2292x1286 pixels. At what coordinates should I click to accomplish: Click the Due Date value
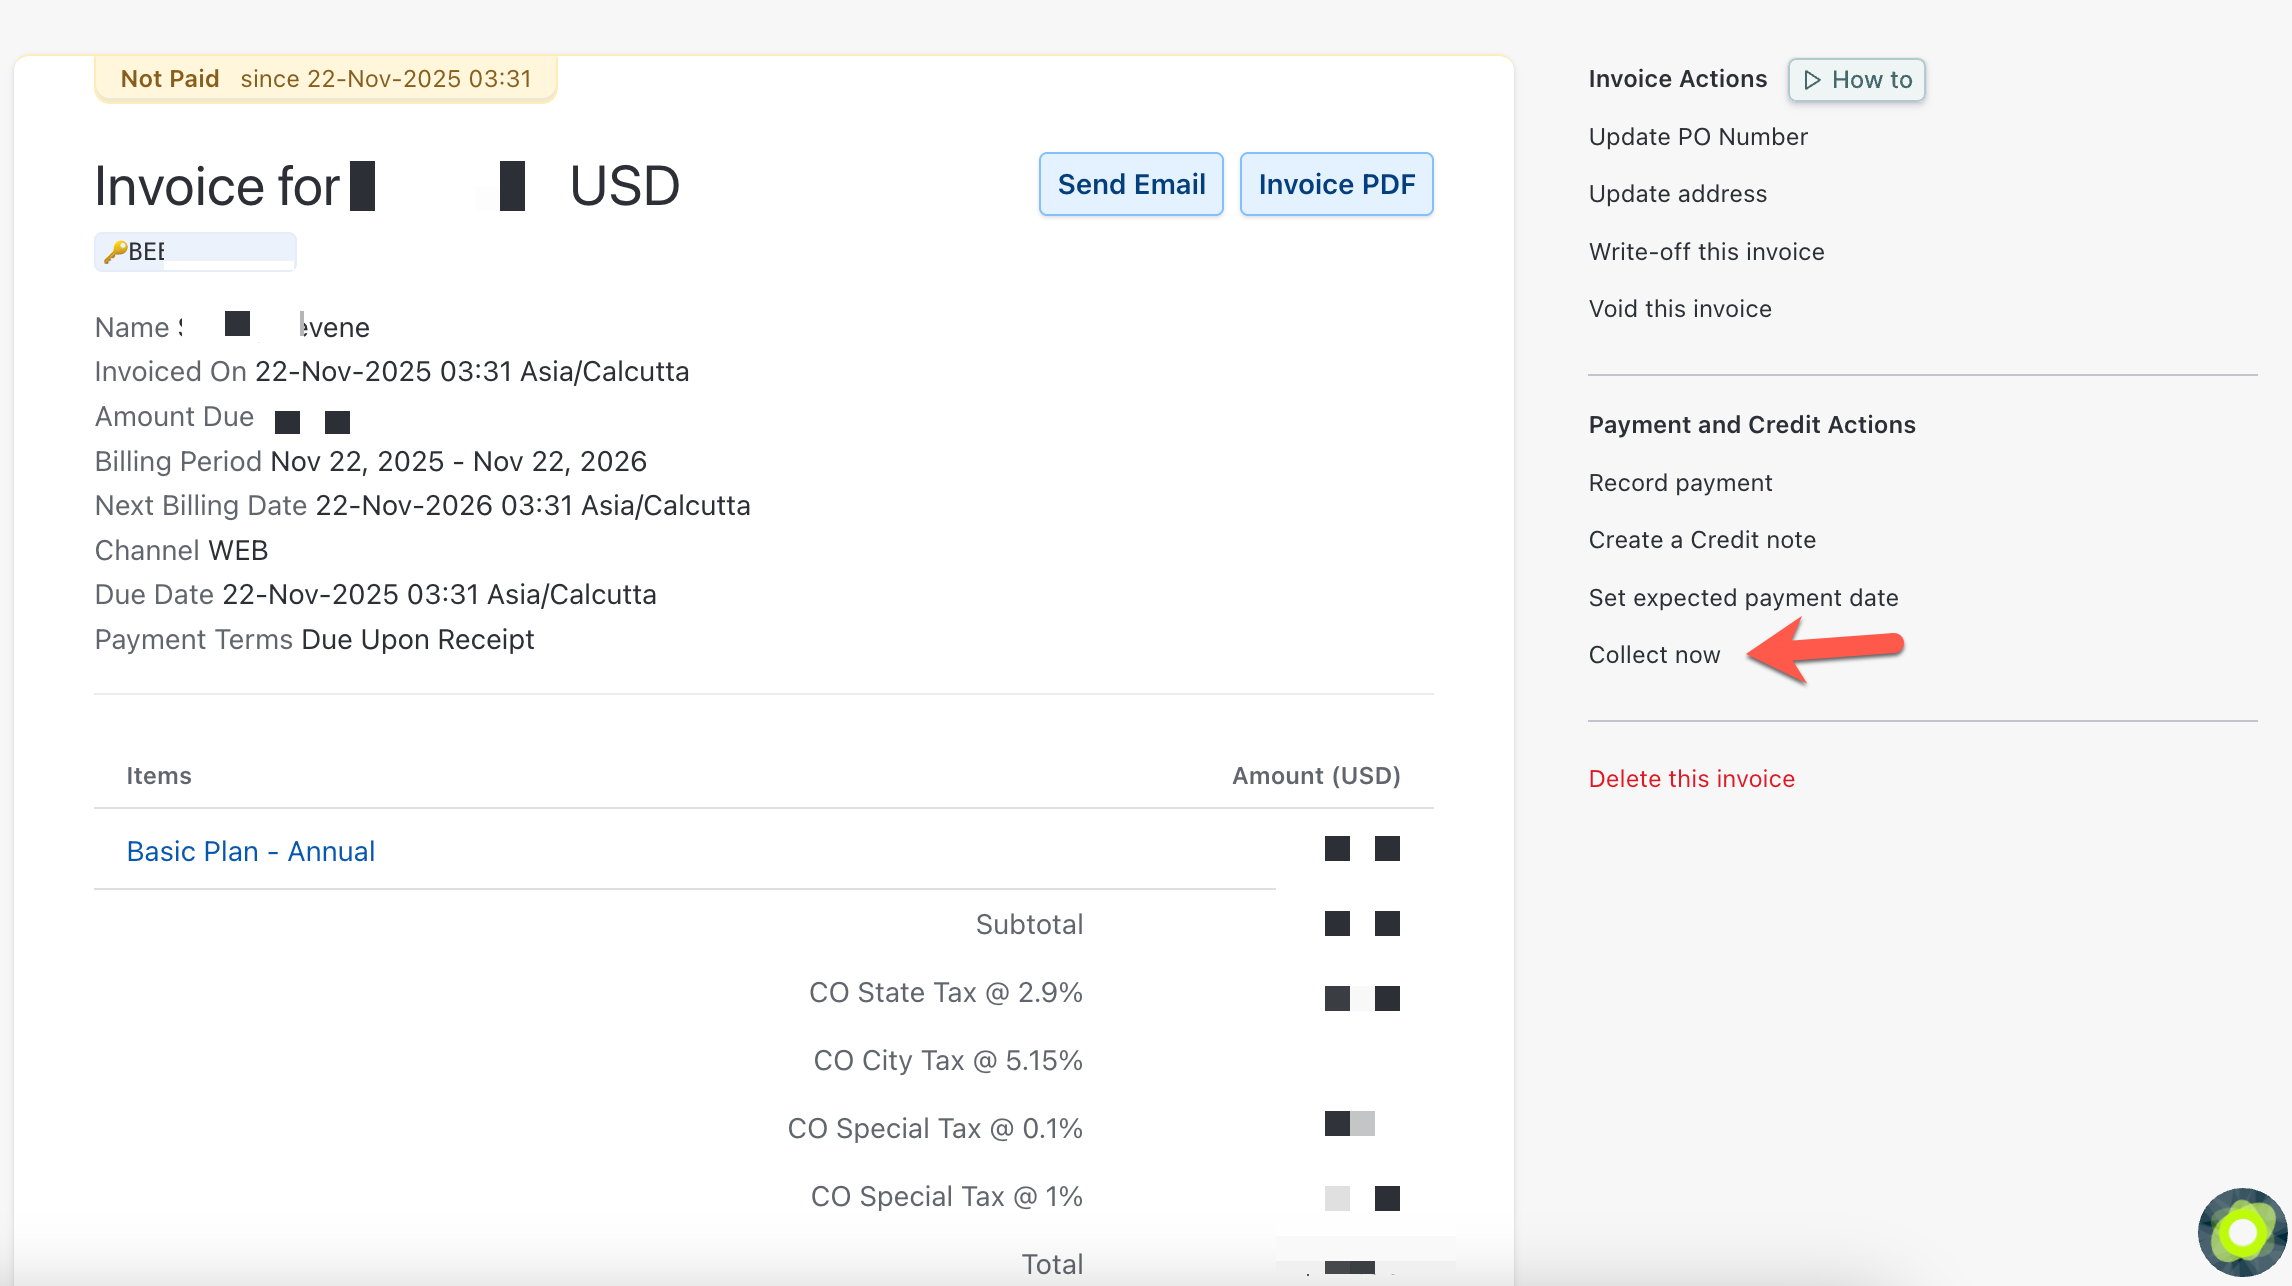(439, 595)
